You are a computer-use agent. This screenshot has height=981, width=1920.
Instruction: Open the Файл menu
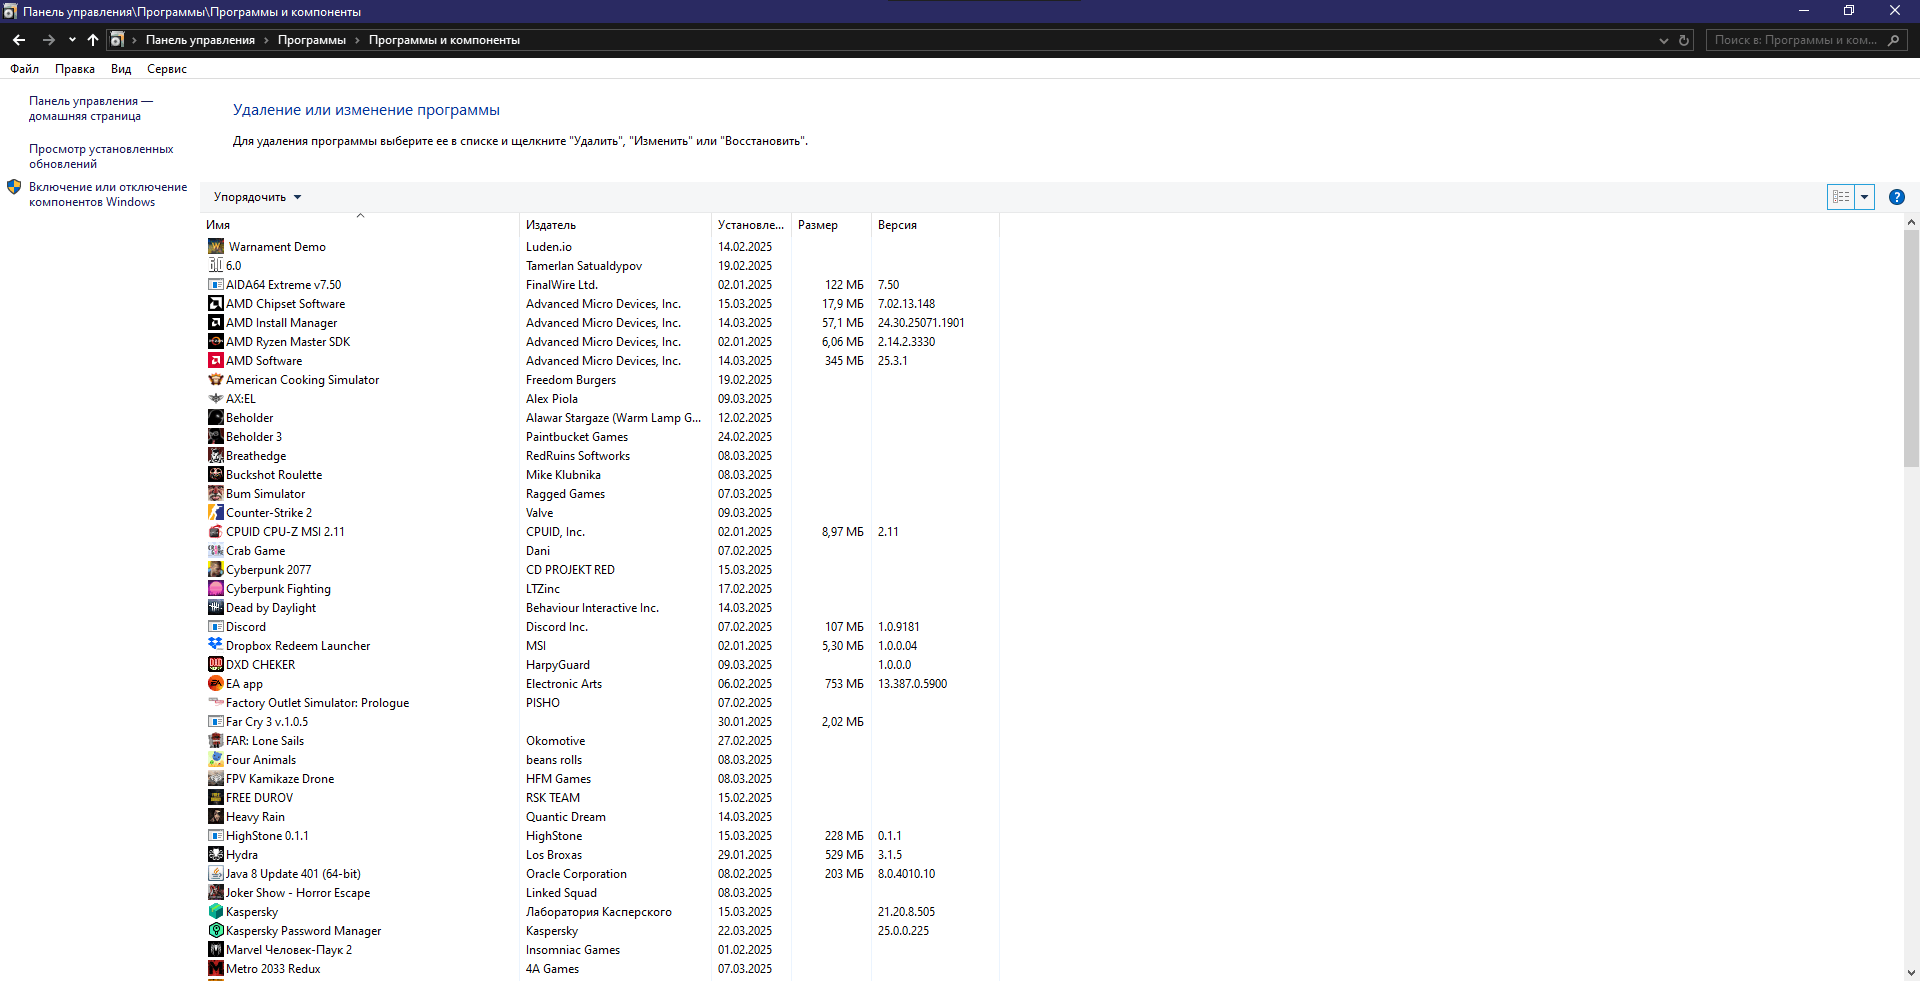(x=24, y=69)
